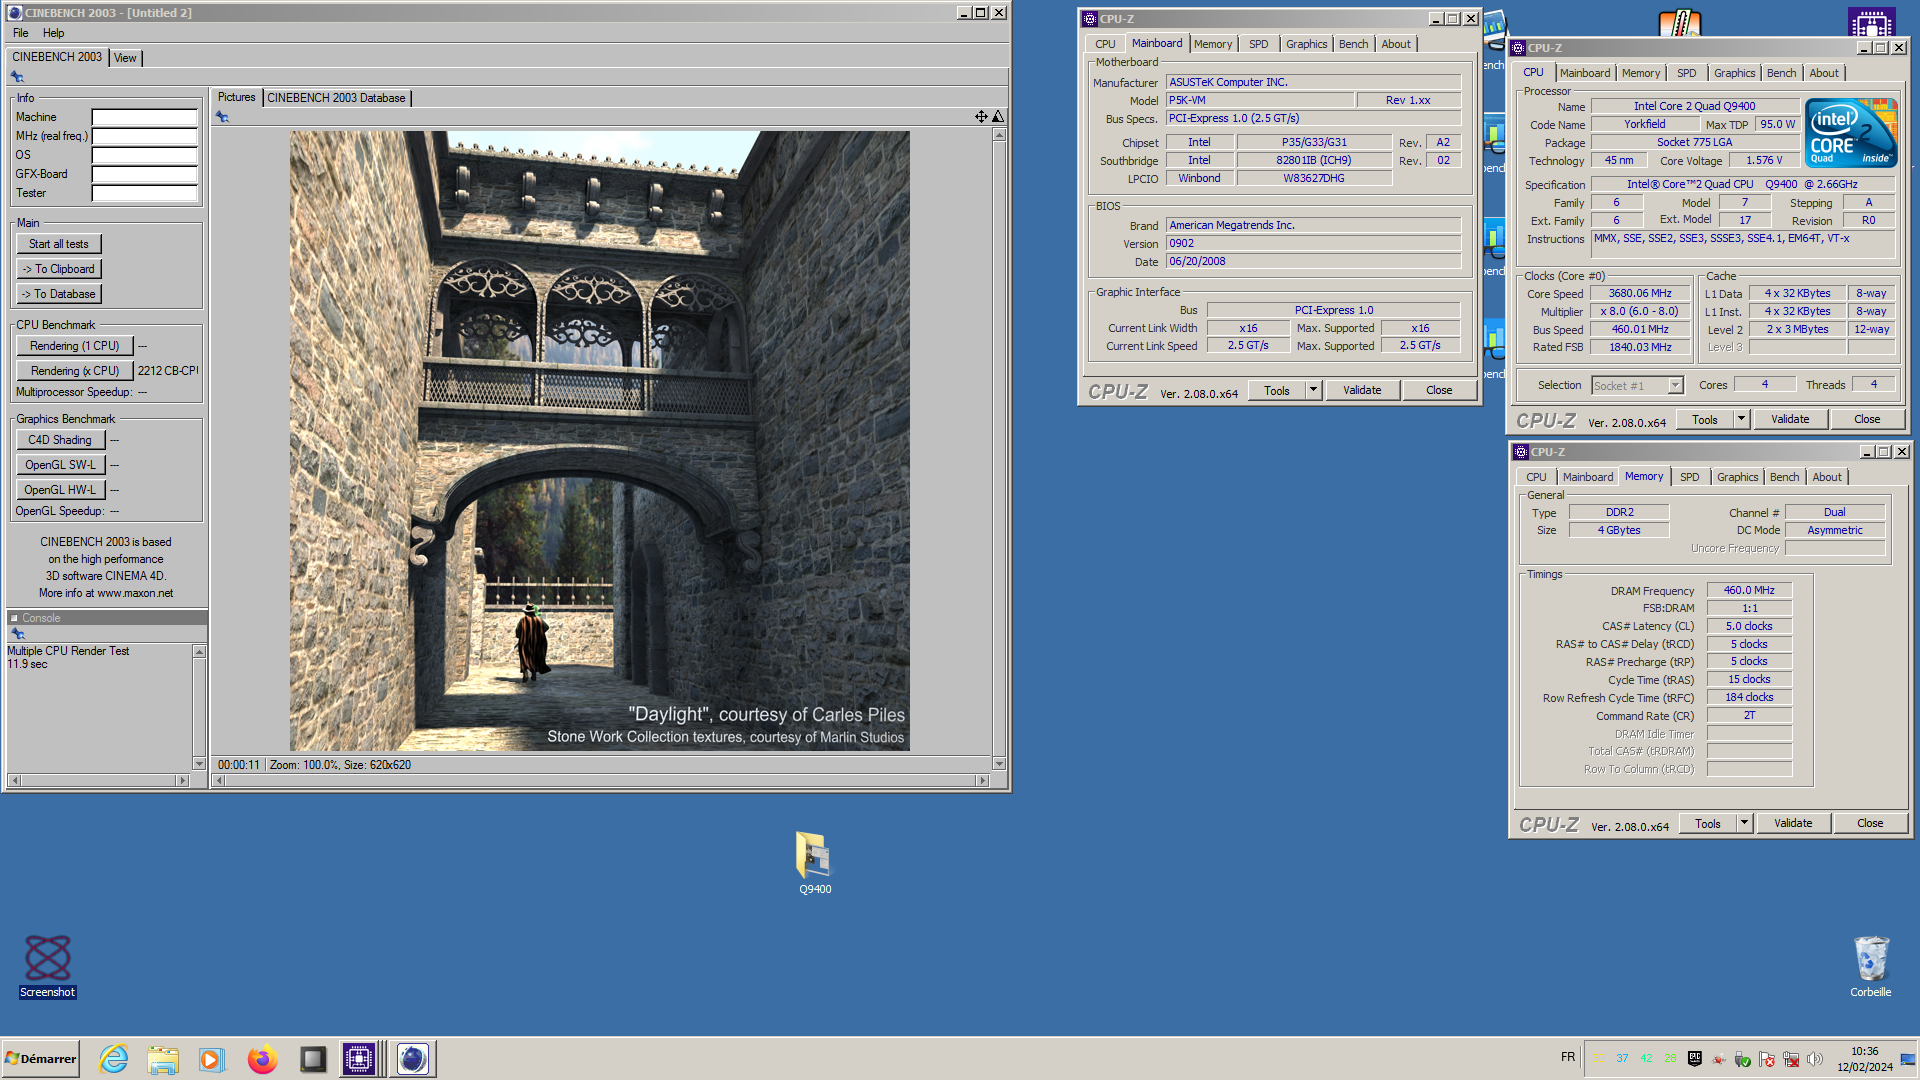This screenshot has height=1080, width=1920.
Task: Expand the Socket #1 selection dropdown
Action: [1675, 385]
